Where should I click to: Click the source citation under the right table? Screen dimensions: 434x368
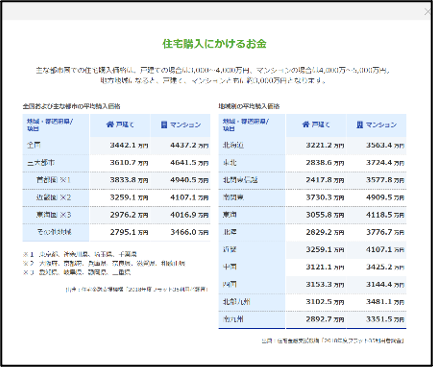pyautogui.click(x=333, y=341)
